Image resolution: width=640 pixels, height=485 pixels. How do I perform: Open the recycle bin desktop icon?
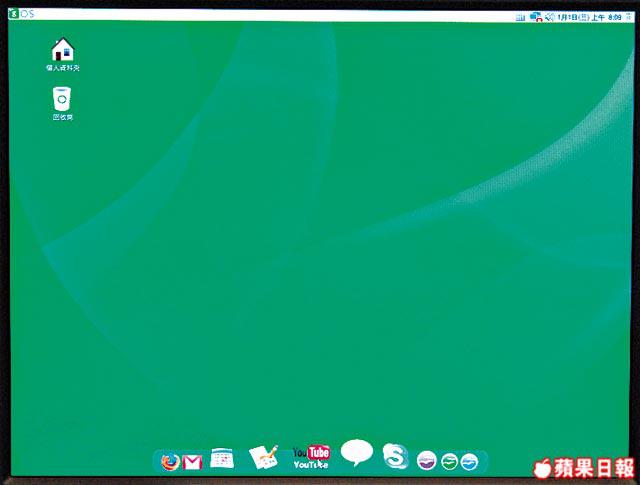[x=62, y=98]
